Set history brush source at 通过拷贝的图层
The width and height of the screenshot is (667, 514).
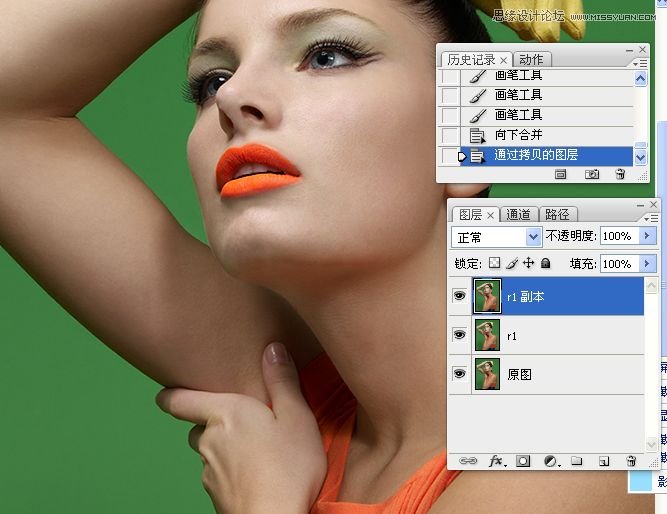pyautogui.click(x=450, y=156)
